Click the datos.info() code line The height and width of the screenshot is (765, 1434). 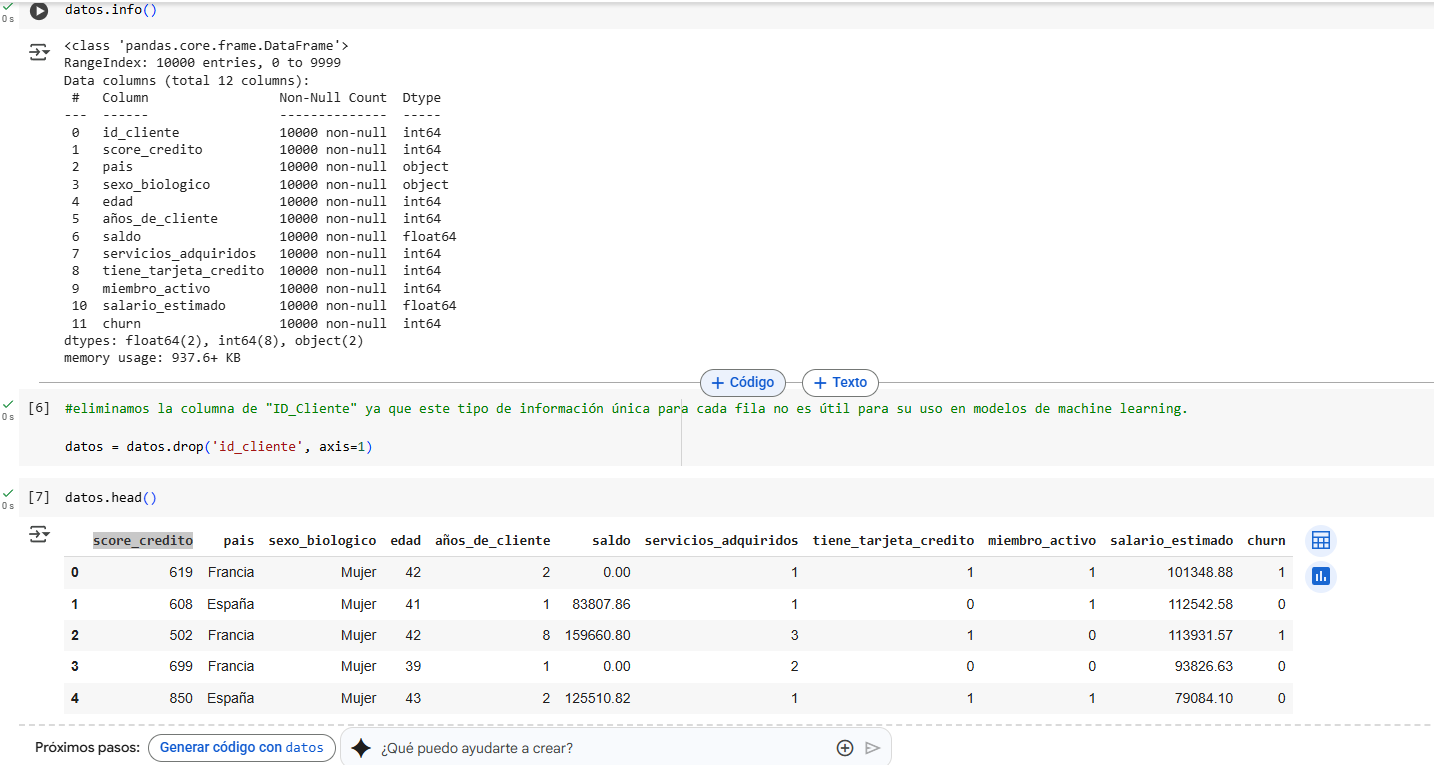tap(110, 10)
